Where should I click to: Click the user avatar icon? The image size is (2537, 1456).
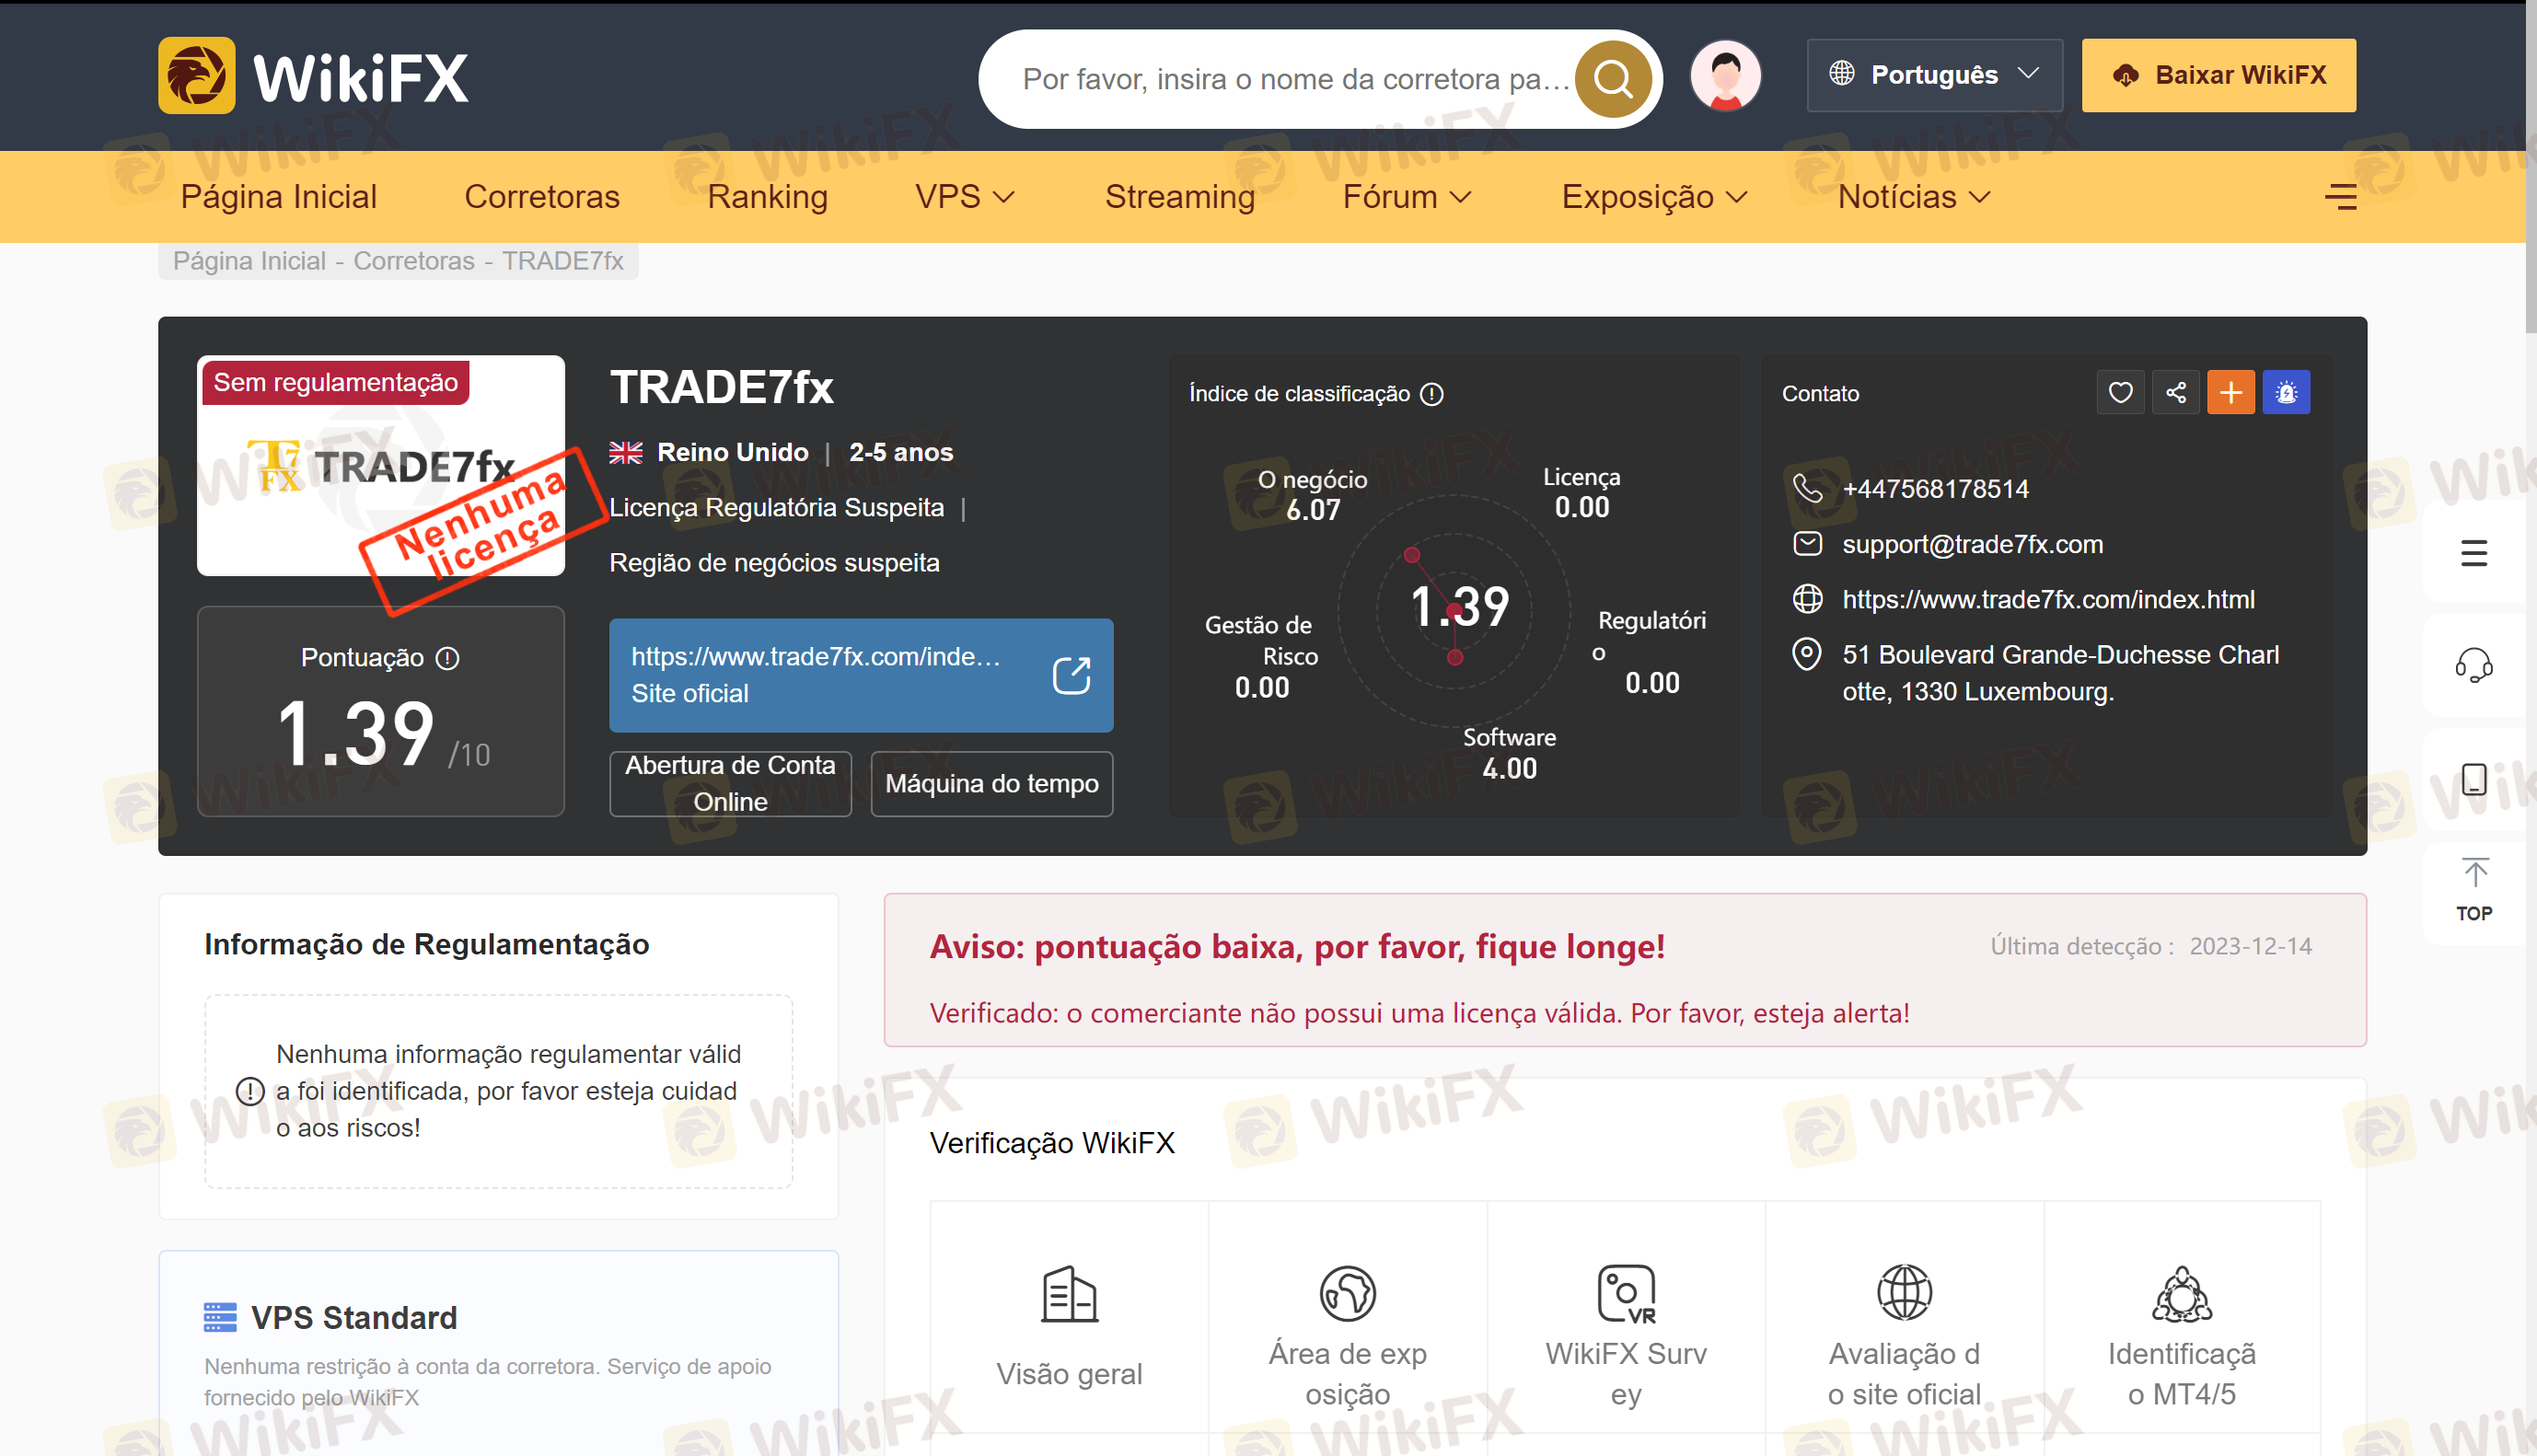click(x=1725, y=76)
